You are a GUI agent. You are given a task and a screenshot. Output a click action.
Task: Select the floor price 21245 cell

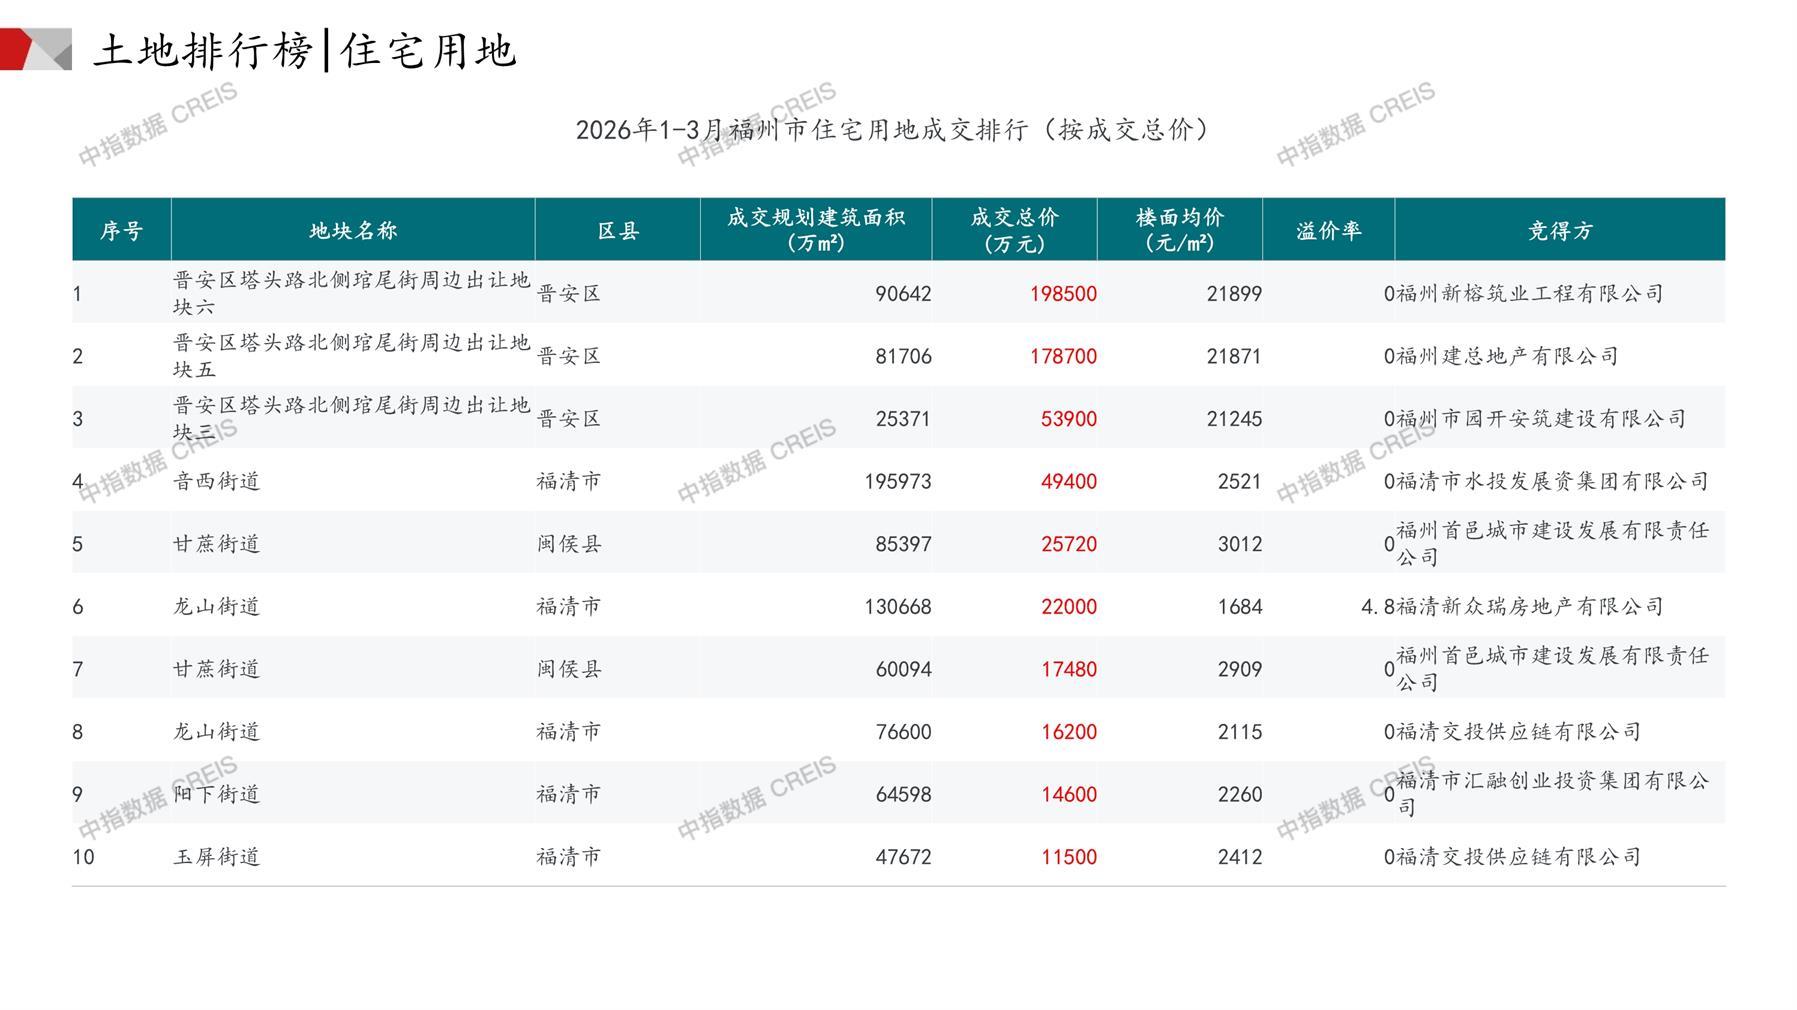tap(1233, 419)
